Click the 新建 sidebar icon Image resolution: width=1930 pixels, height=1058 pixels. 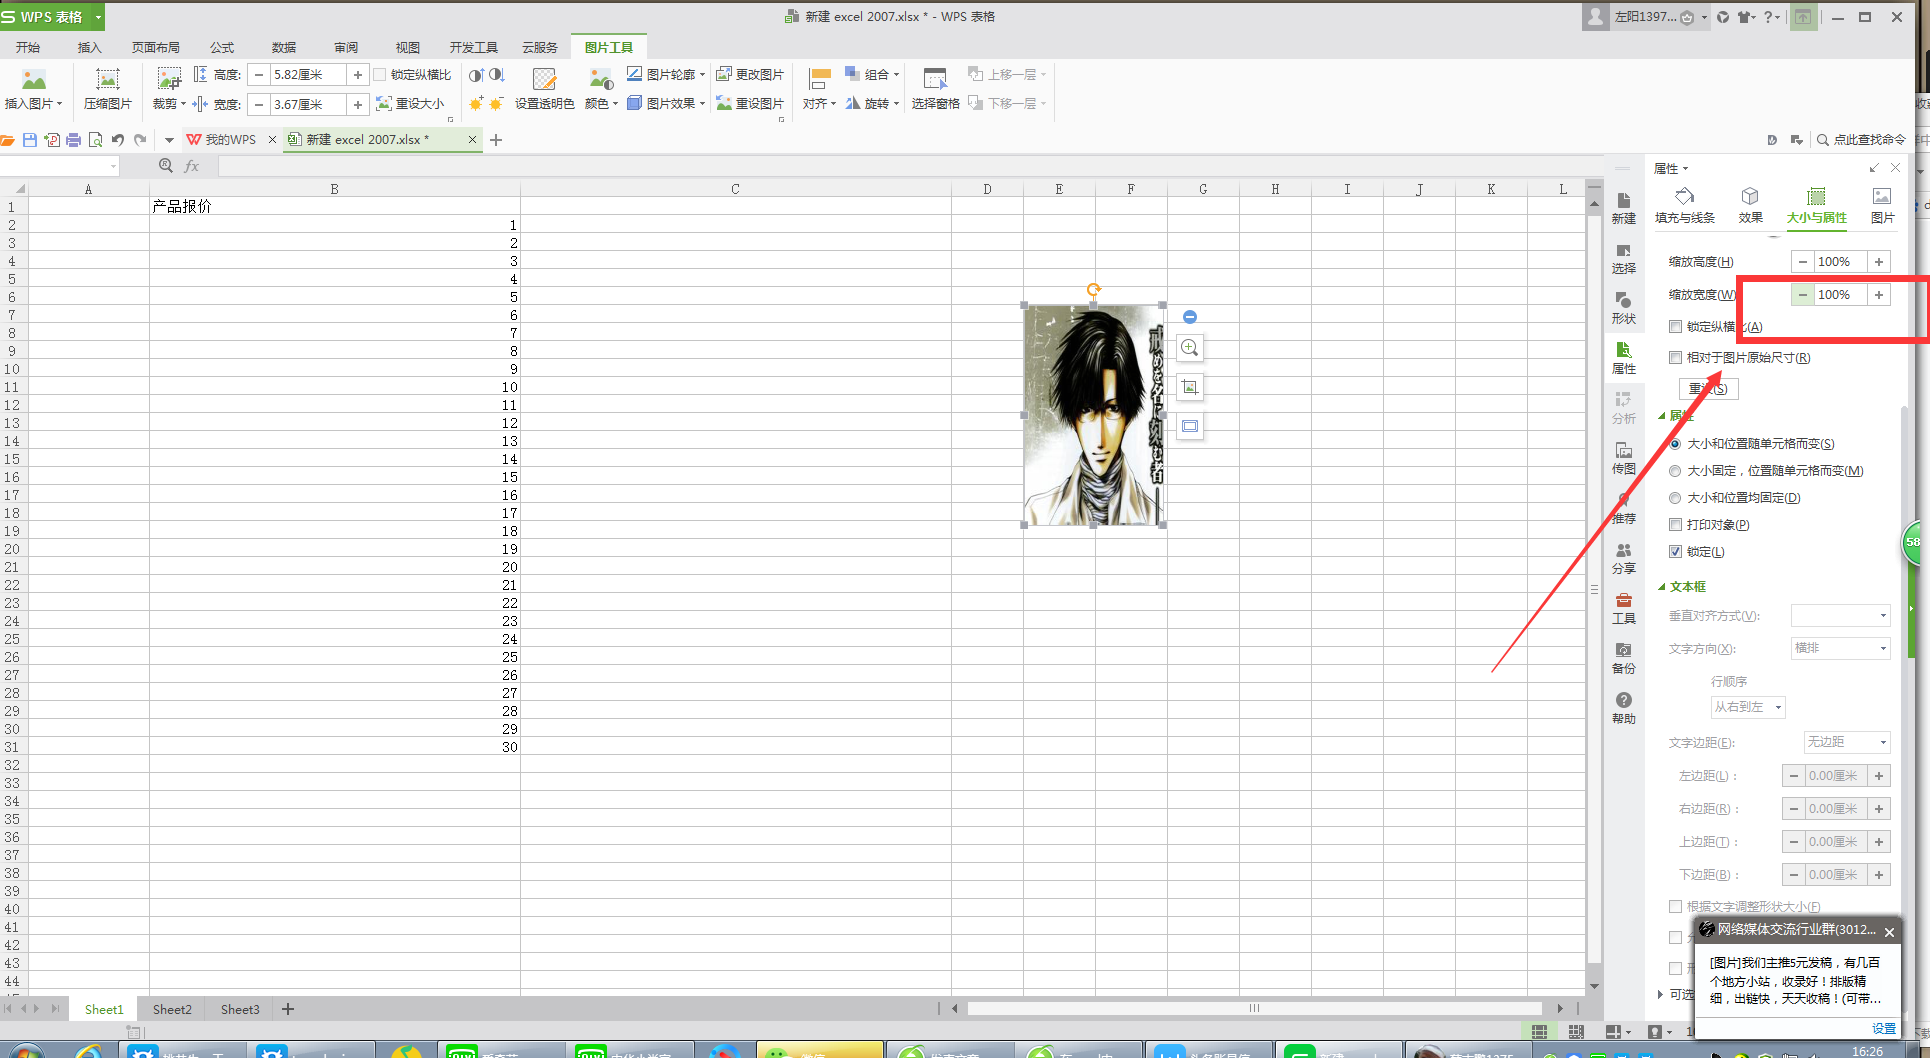[1623, 208]
